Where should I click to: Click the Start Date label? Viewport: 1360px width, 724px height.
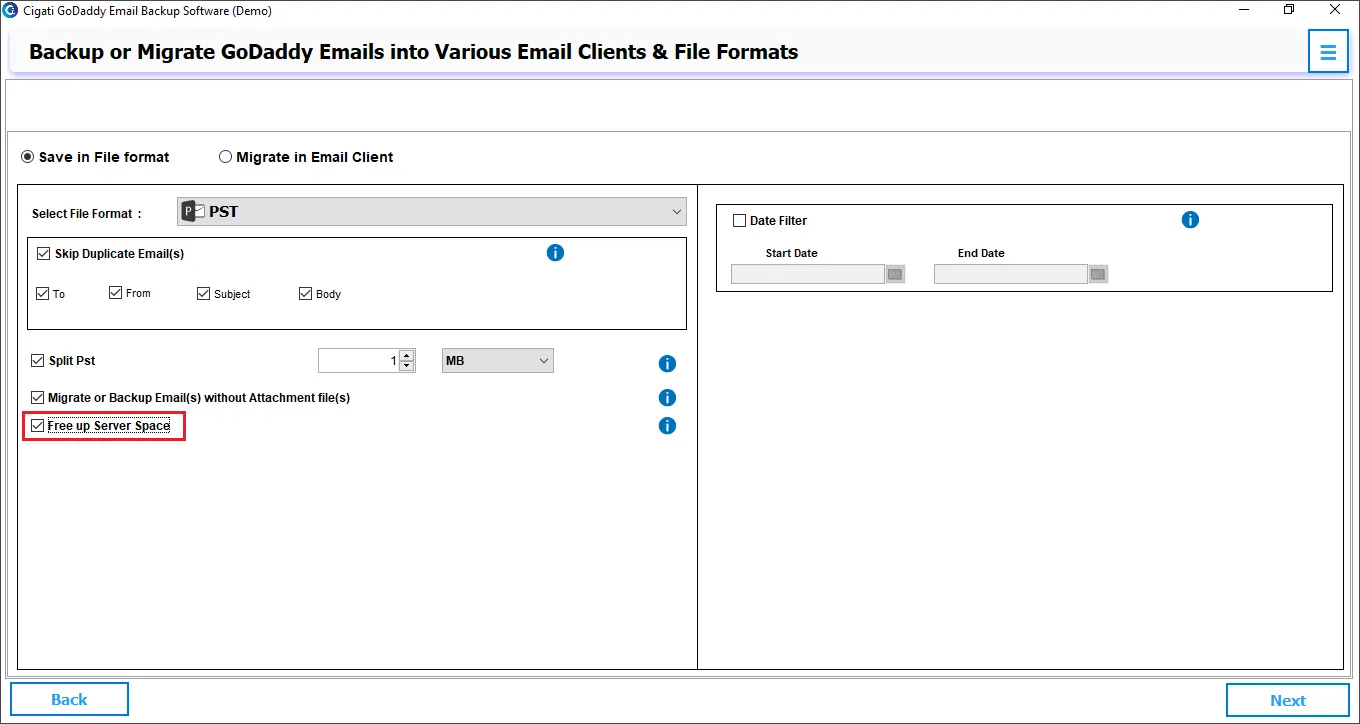[x=791, y=253]
